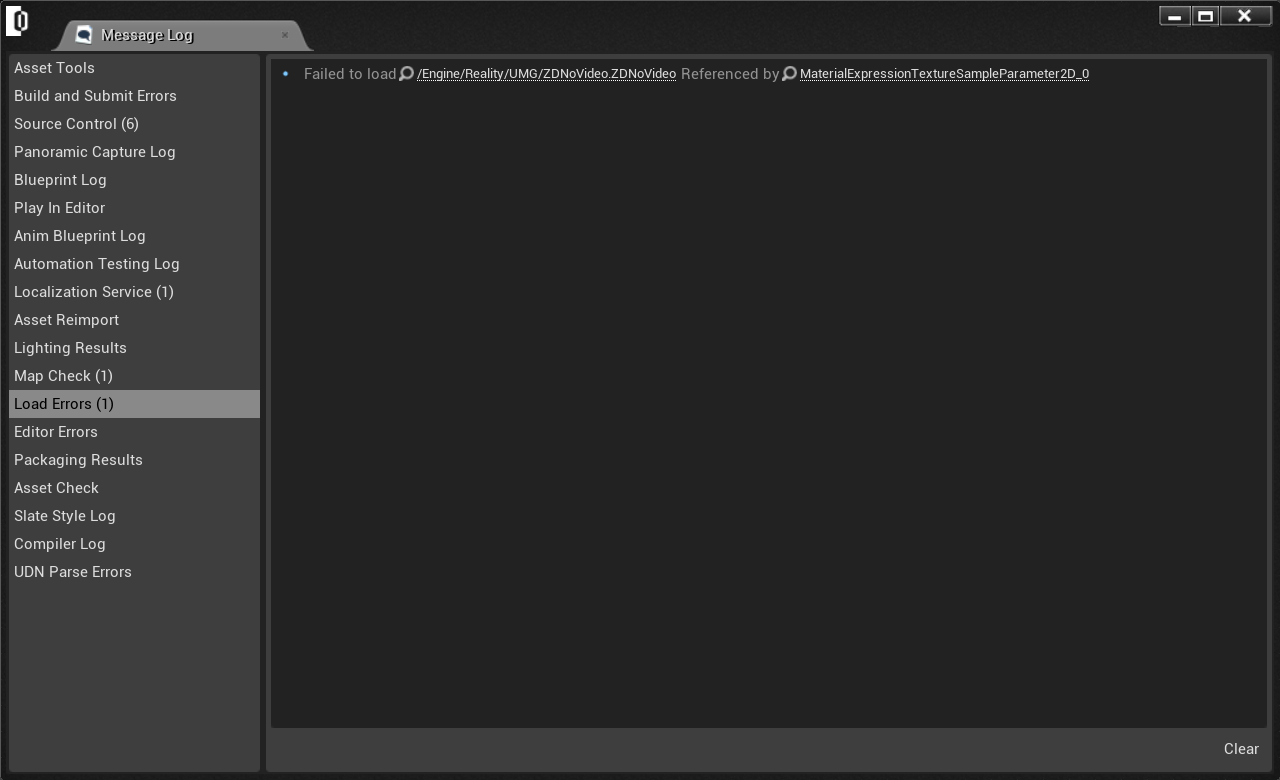Open the MaterialExpressionTextureSampleParameter2D_0 link
Viewport: 1280px width, 780px height.
pos(944,74)
